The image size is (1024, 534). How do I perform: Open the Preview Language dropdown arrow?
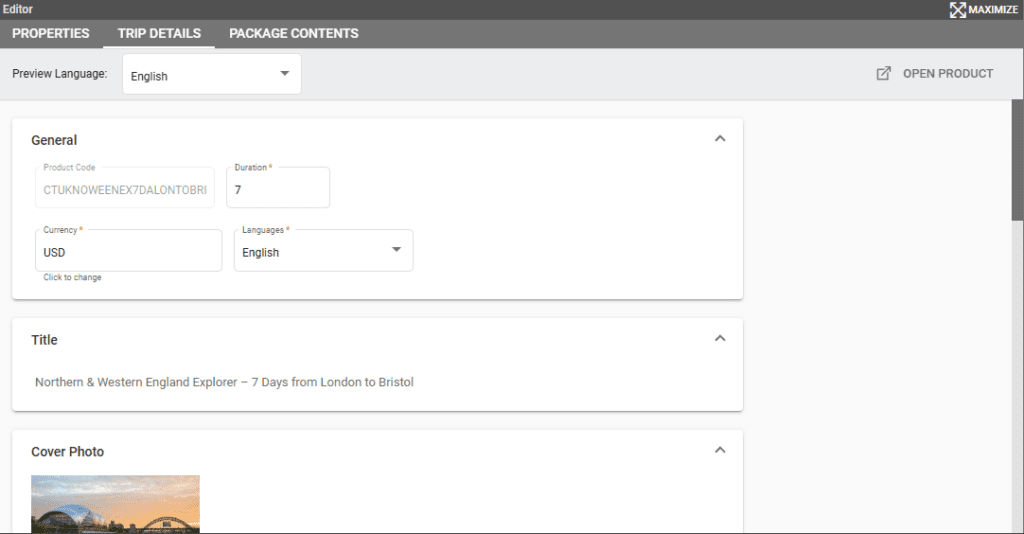[284, 74]
